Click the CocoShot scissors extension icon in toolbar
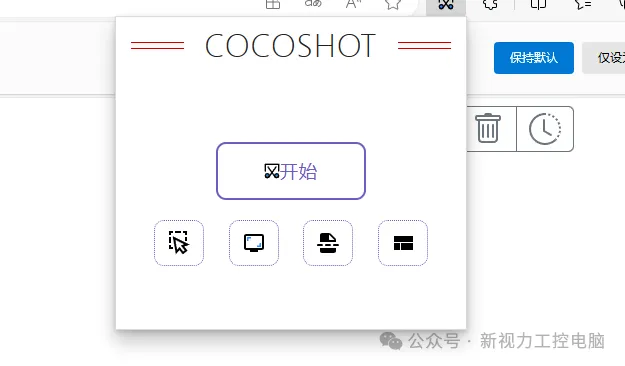 click(x=446, y=5)
